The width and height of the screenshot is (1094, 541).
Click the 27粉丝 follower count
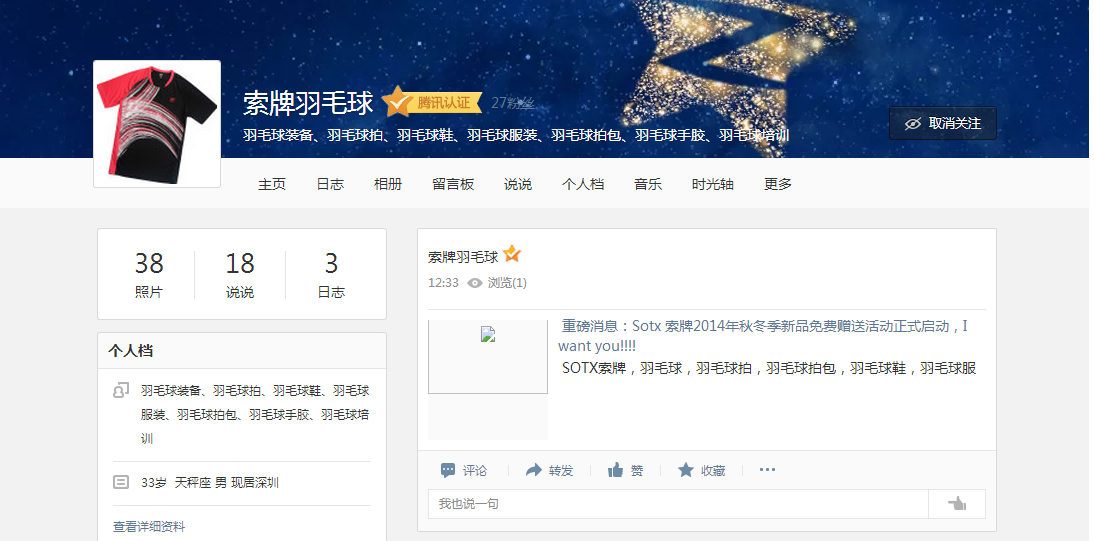click(513, 103)
